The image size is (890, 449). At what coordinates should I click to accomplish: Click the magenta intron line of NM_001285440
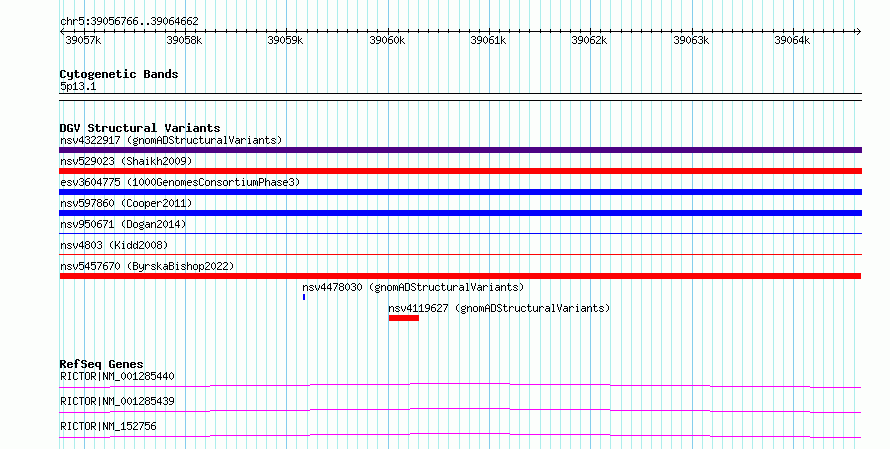click(x=460, y=385)
